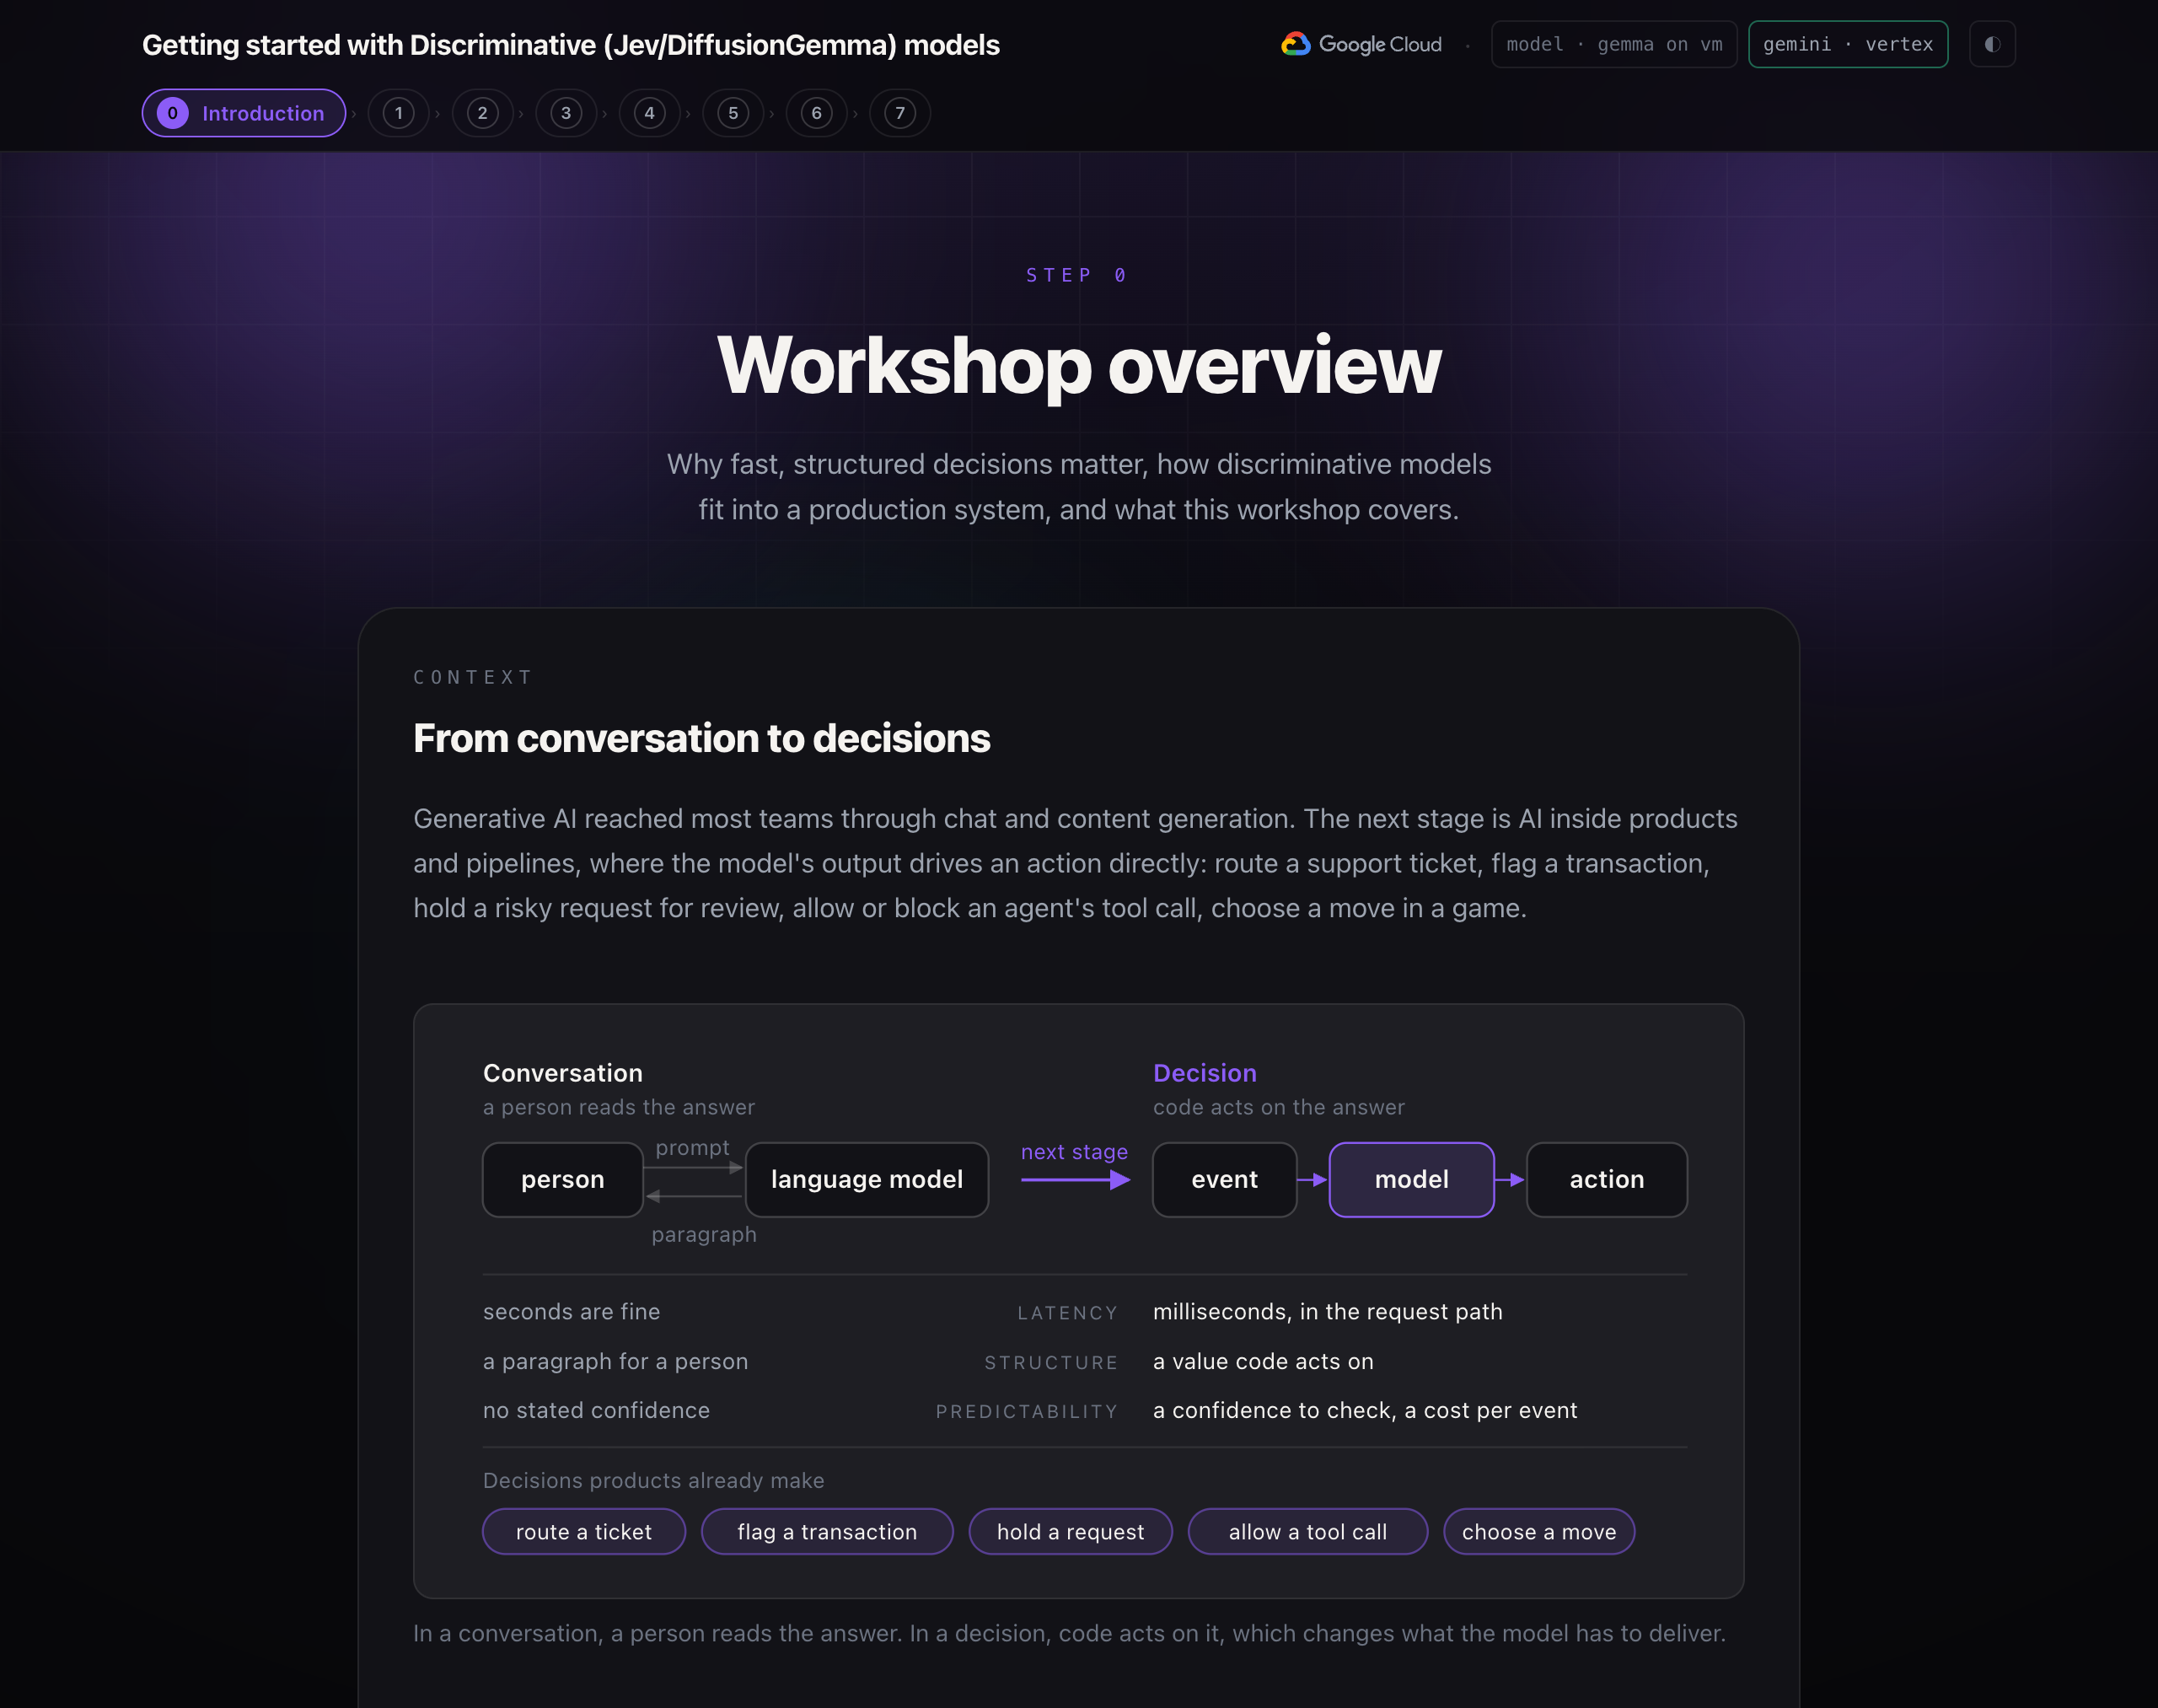Click the 'action' diagram box
The image size is (2158, 1708).
[x=1607, y=1180]
